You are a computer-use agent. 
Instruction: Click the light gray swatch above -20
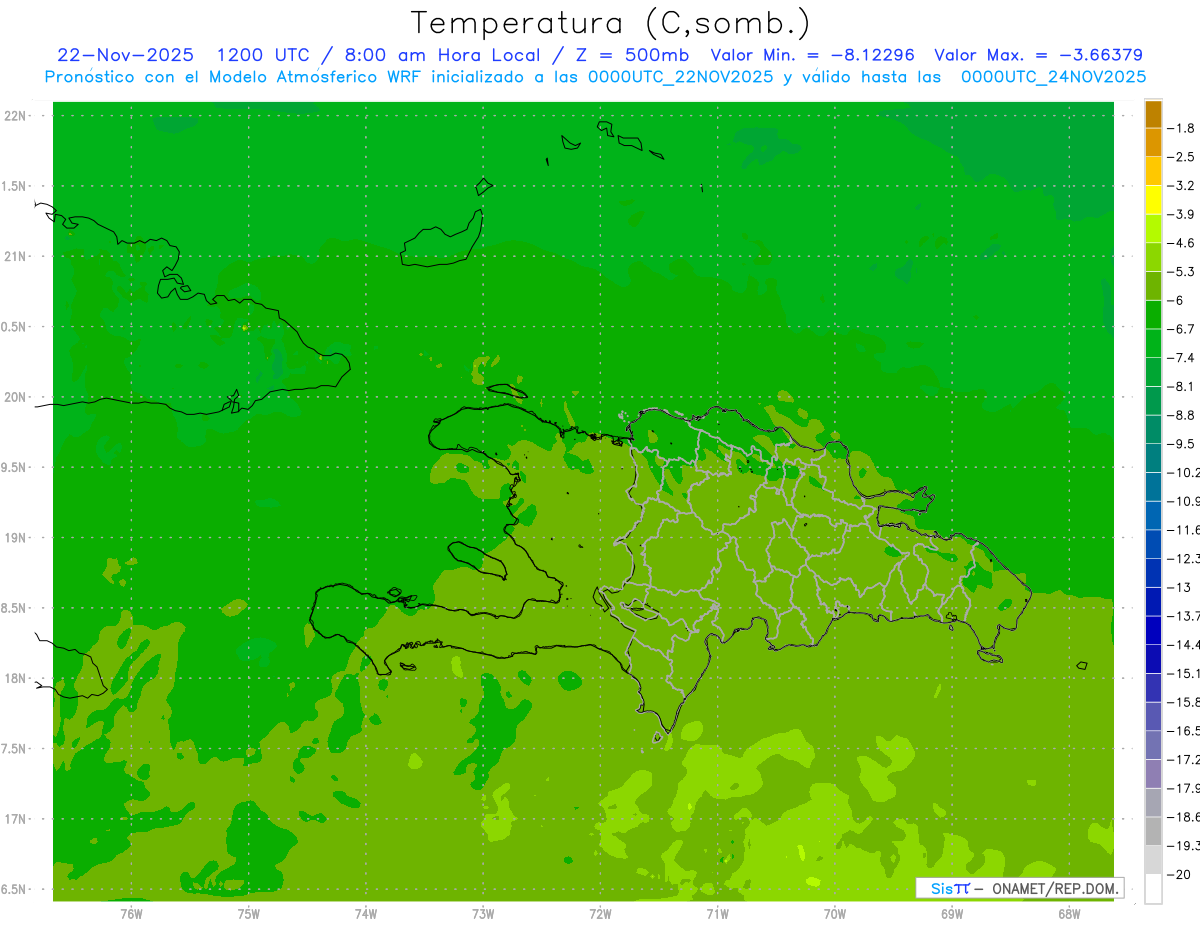pos(1153,859)
